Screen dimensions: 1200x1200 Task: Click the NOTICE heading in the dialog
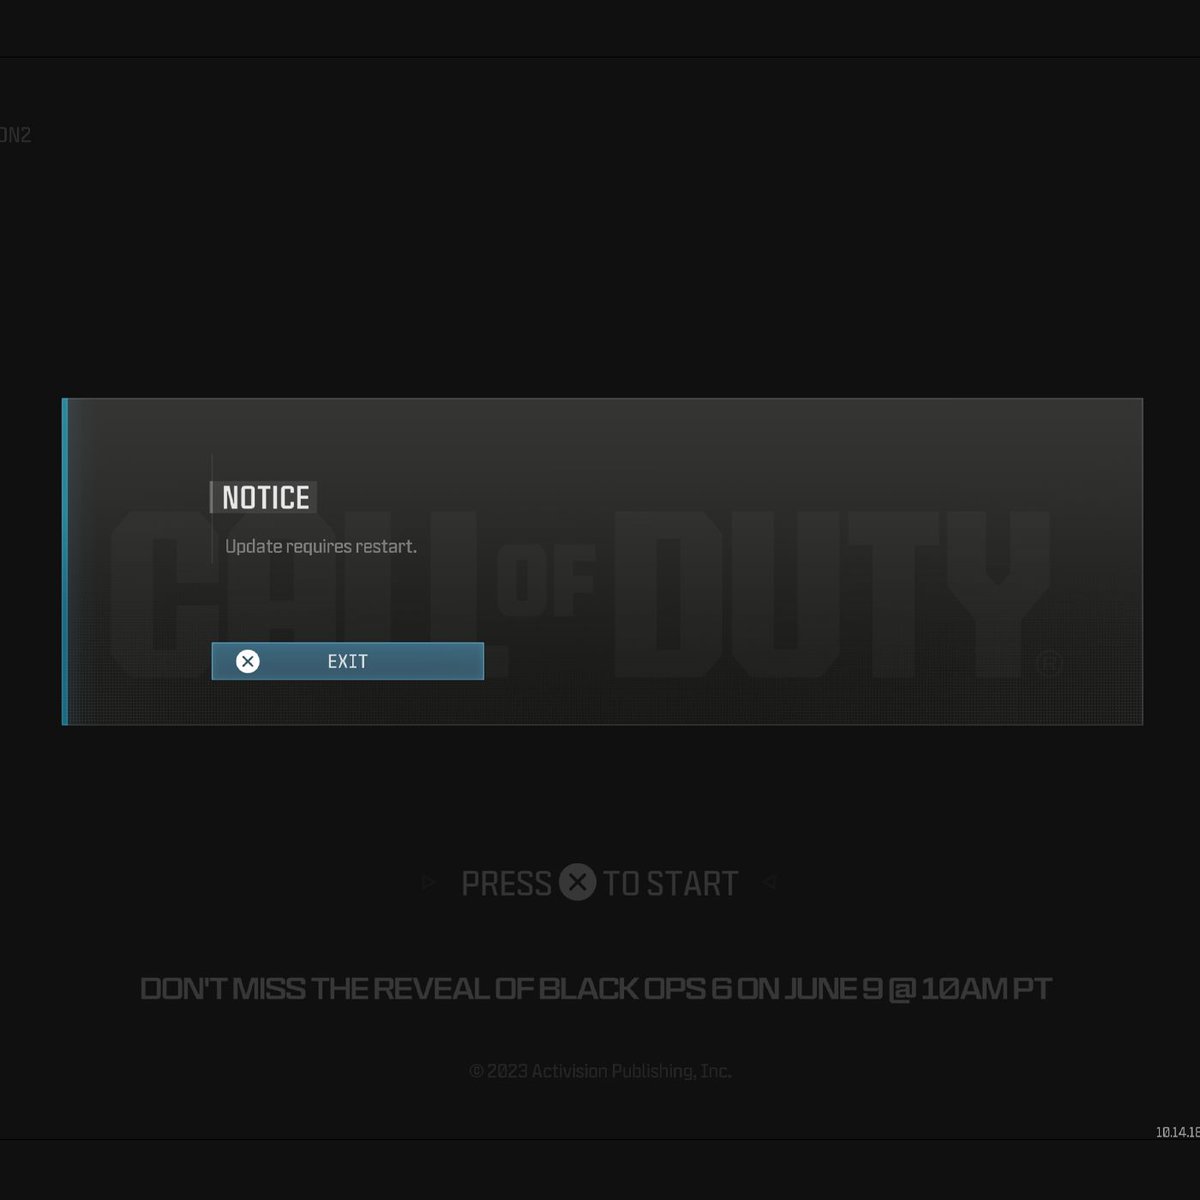click(x=265, y=497)
